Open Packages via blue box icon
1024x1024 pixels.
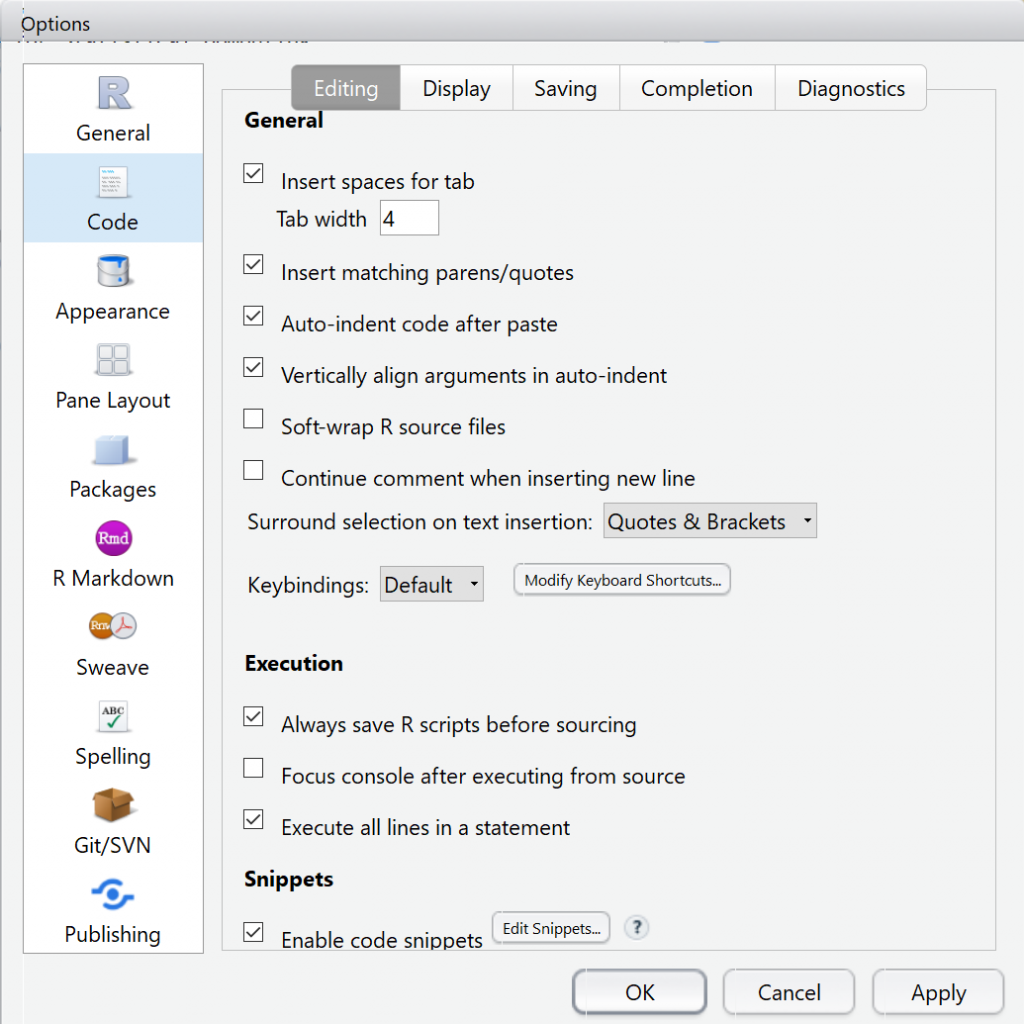point(113,449)
